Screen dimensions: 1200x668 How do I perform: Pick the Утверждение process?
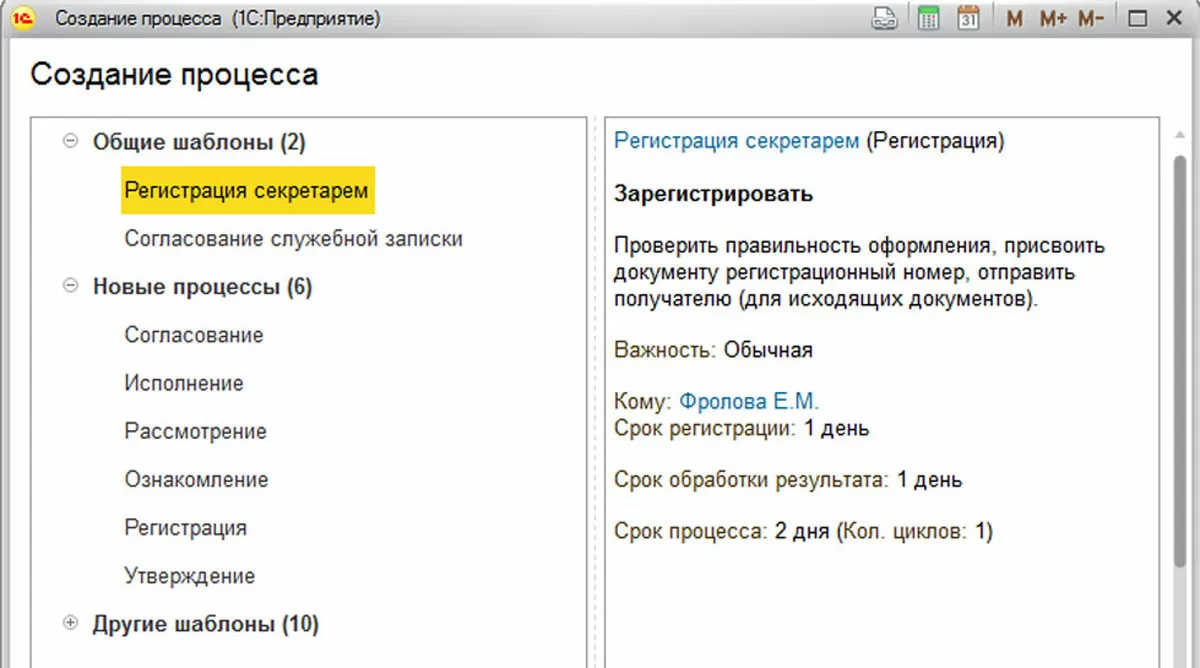point(189,576)
